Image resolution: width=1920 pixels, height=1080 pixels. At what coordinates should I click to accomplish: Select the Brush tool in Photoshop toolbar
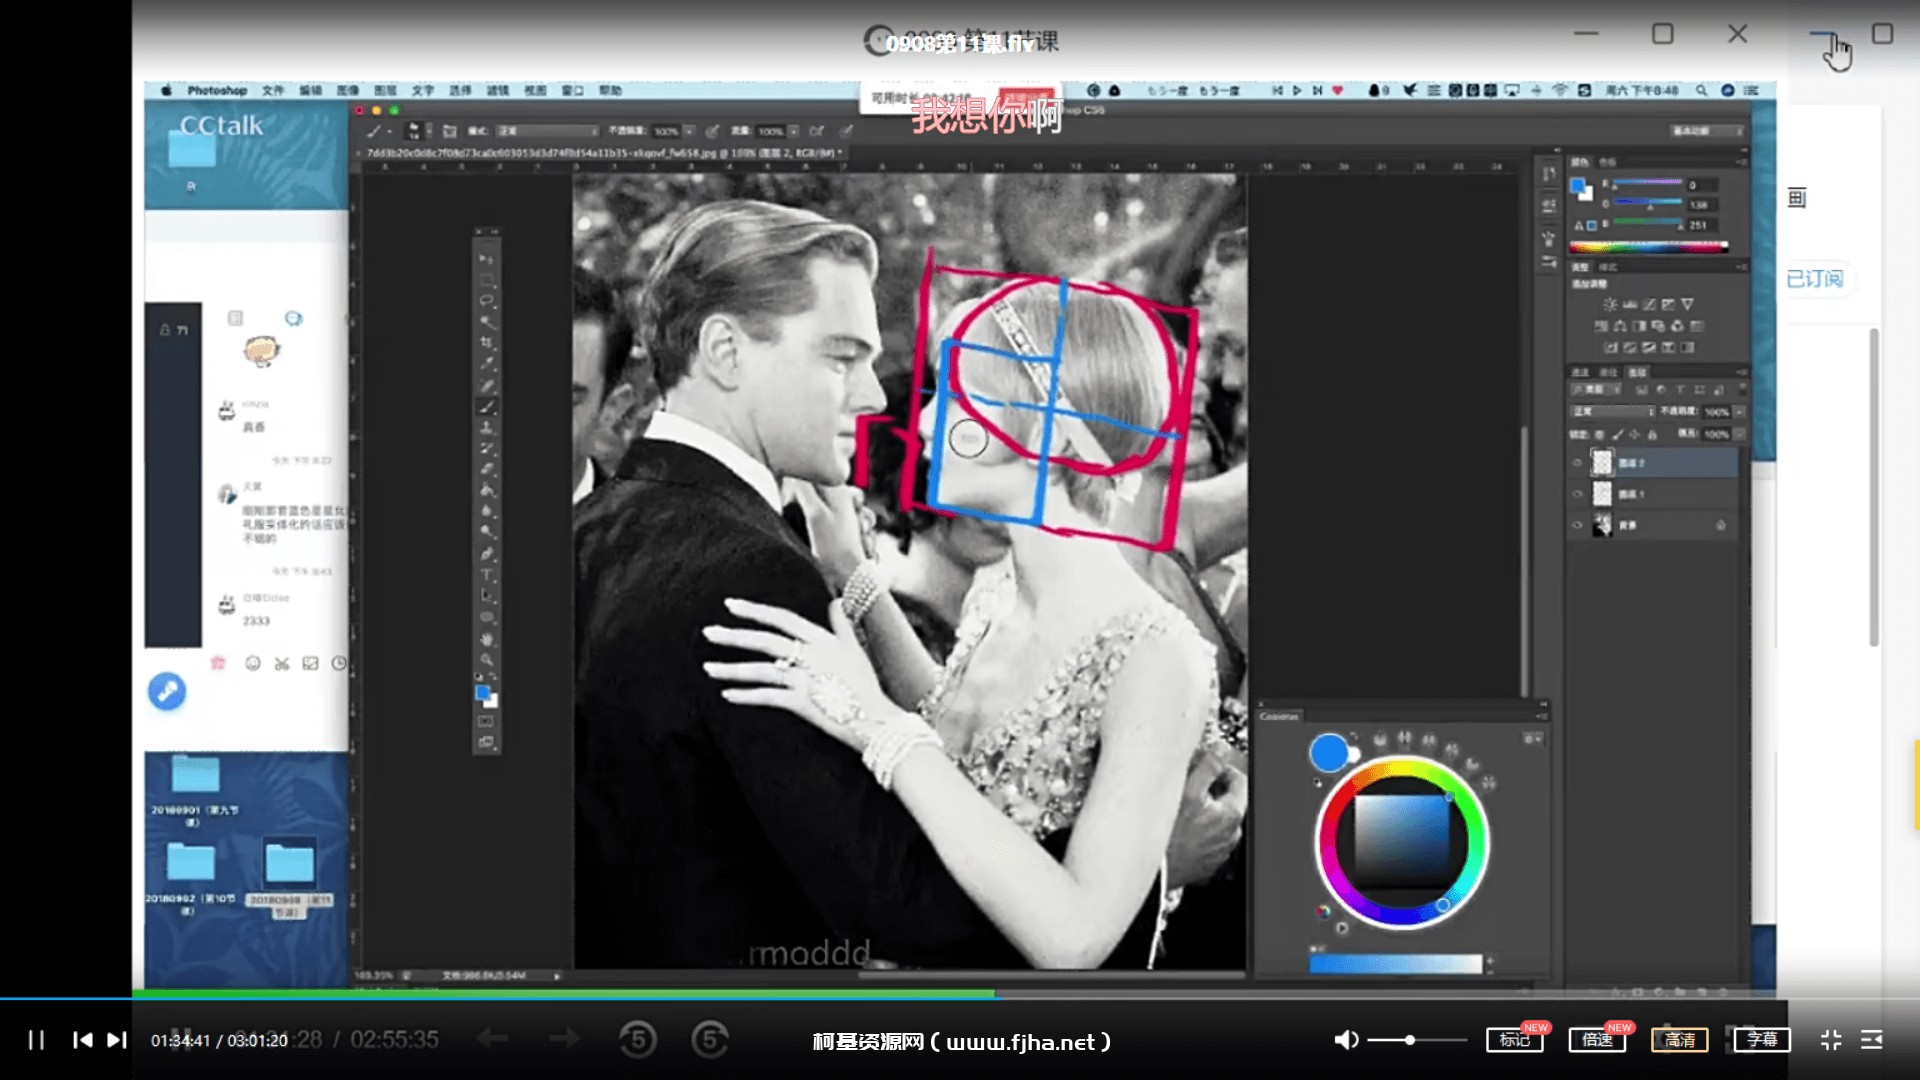click(x=487, y=406)
